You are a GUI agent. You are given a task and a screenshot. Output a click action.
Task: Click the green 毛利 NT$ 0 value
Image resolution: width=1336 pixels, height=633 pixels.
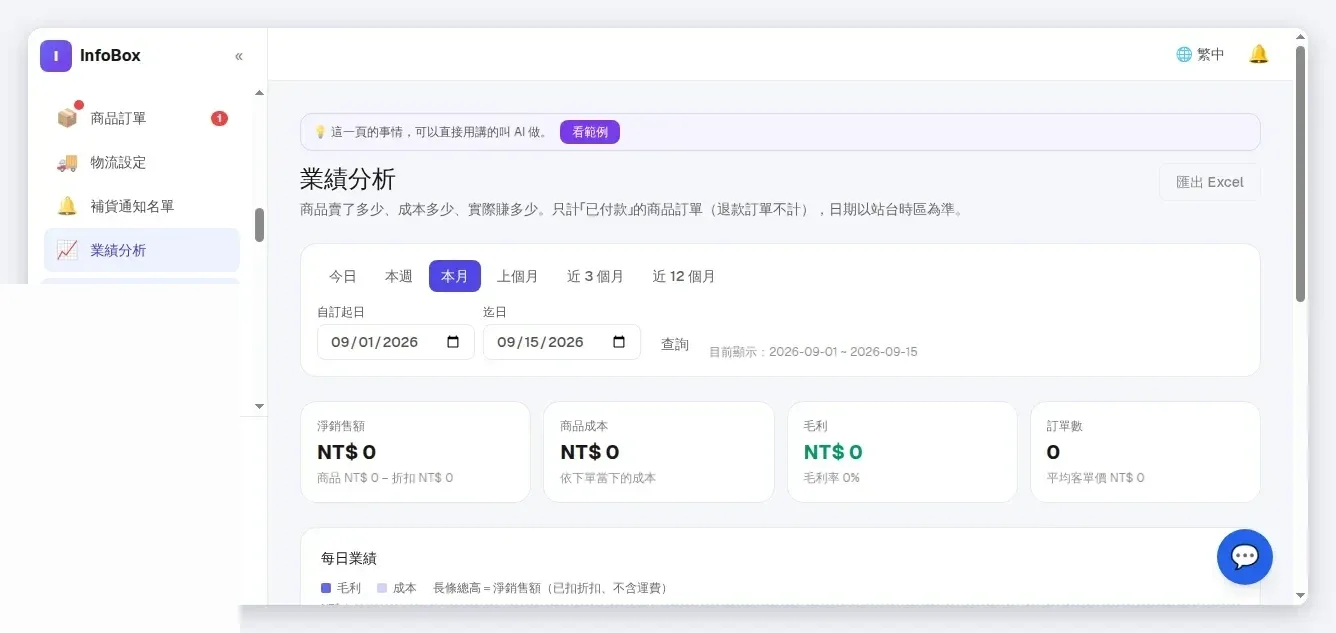point(833,452)
